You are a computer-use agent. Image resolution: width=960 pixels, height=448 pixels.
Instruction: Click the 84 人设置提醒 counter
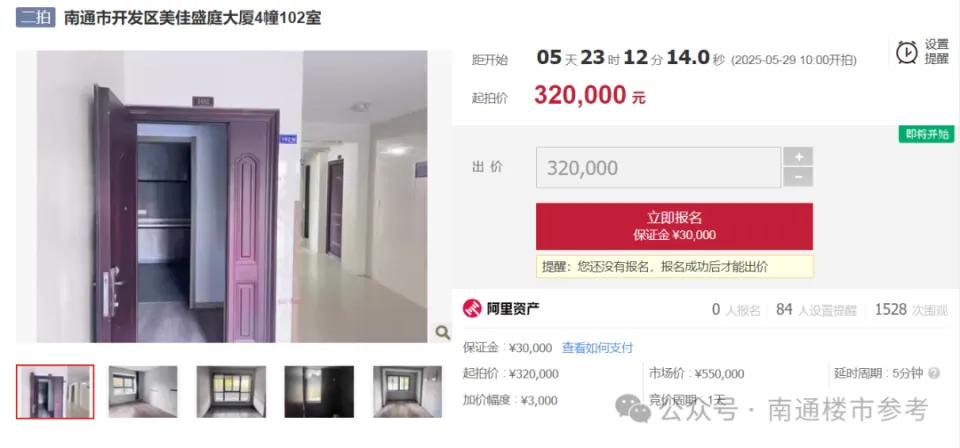(x=816, y=310)
